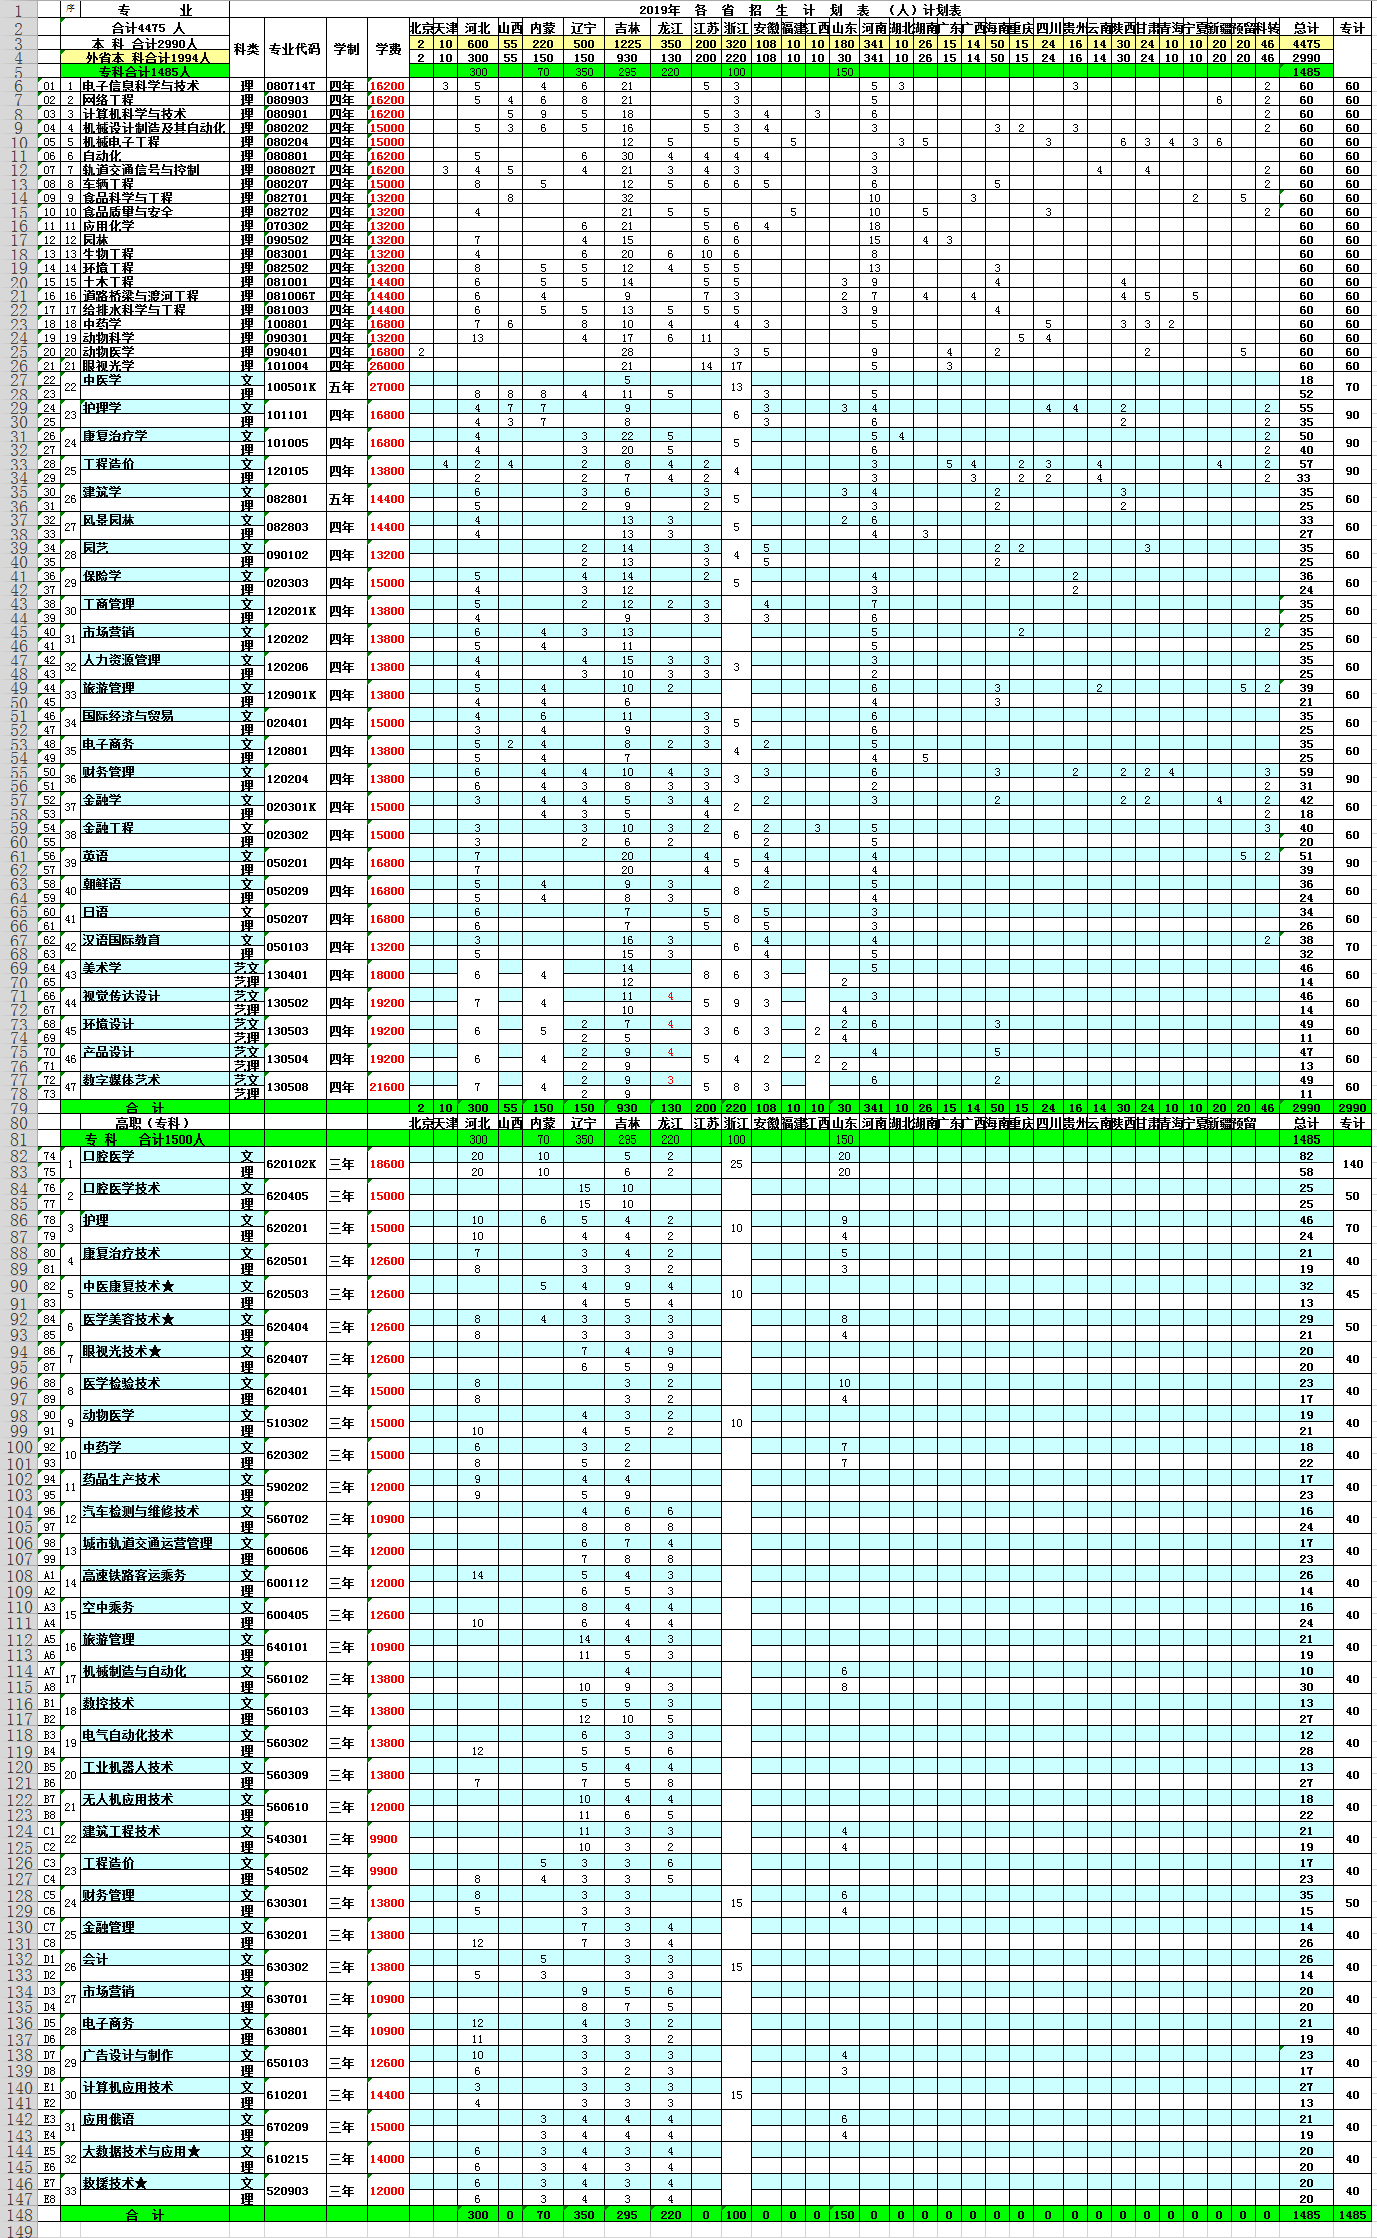Click the 4475 grand total cell
The height and width of the screenshot is (2238, 1377).
coord(1306,44)
